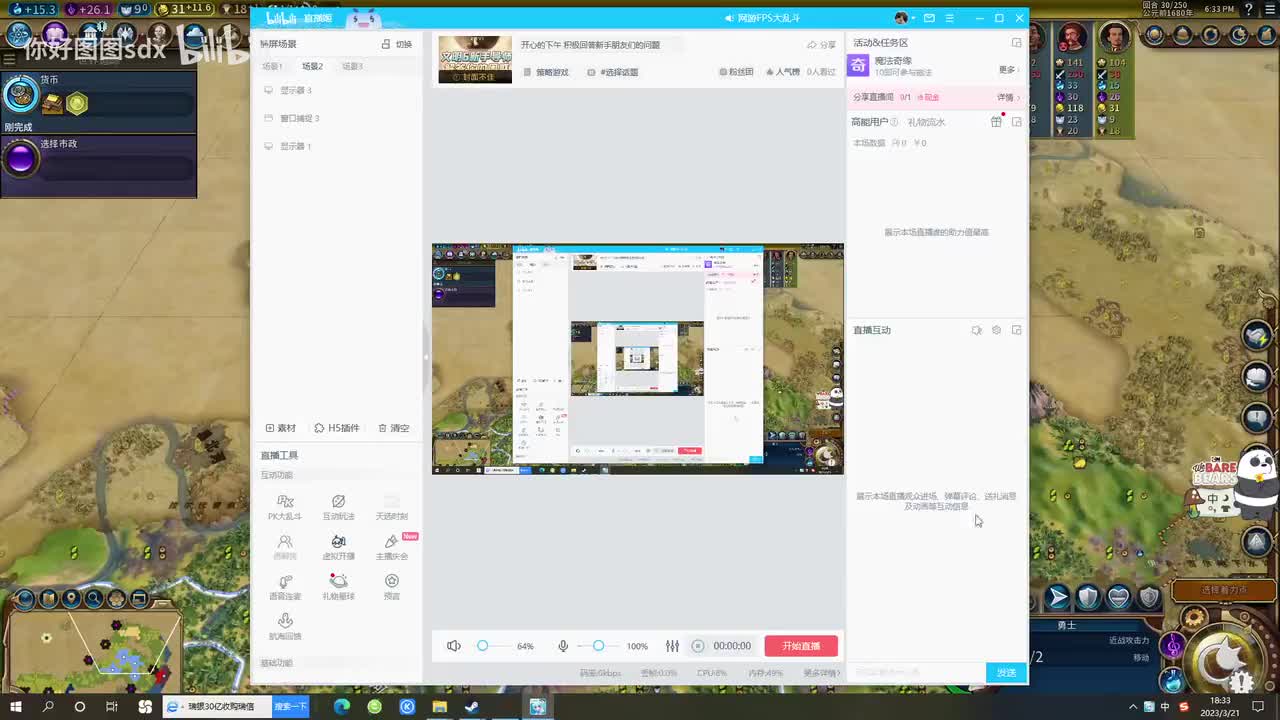
Task: Click the 搜索一下 taskbar search button
Action: [x=291, y=707]
